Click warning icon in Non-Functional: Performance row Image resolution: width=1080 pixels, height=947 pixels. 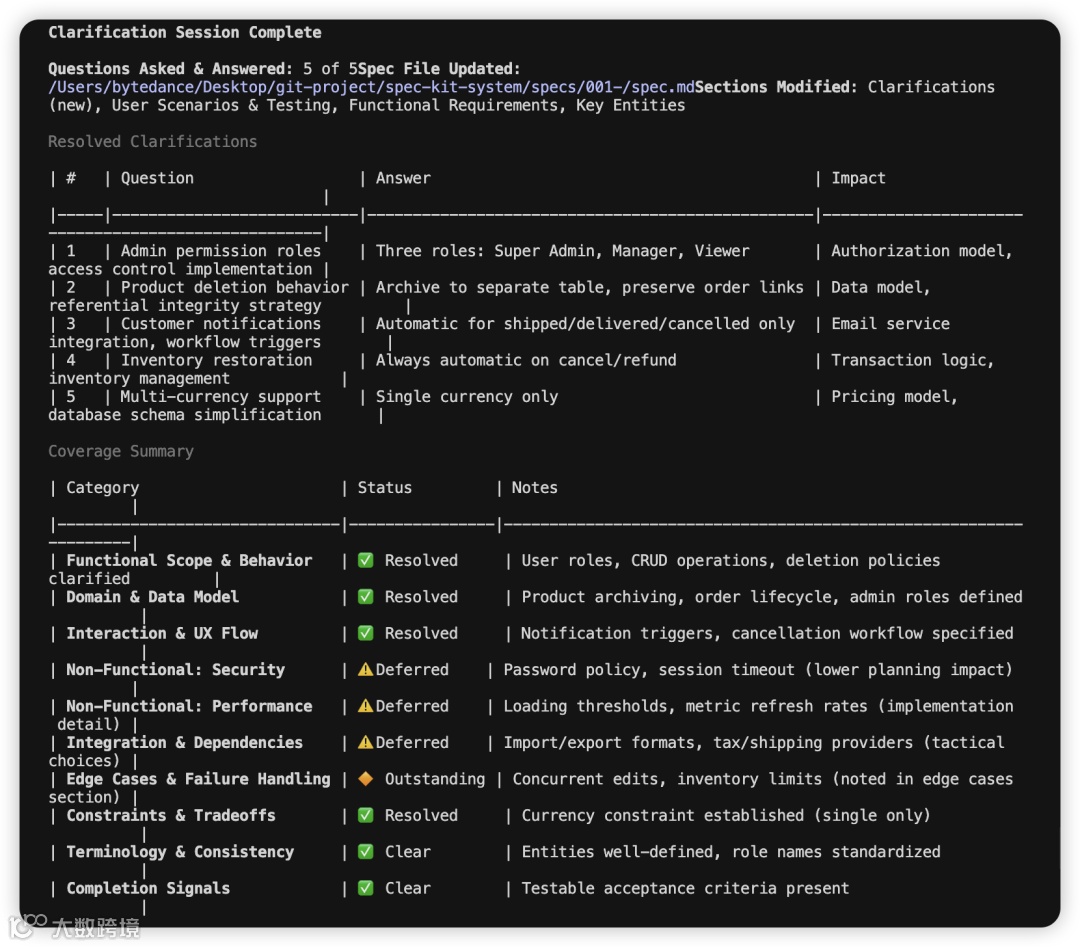[x=366, y=706]
